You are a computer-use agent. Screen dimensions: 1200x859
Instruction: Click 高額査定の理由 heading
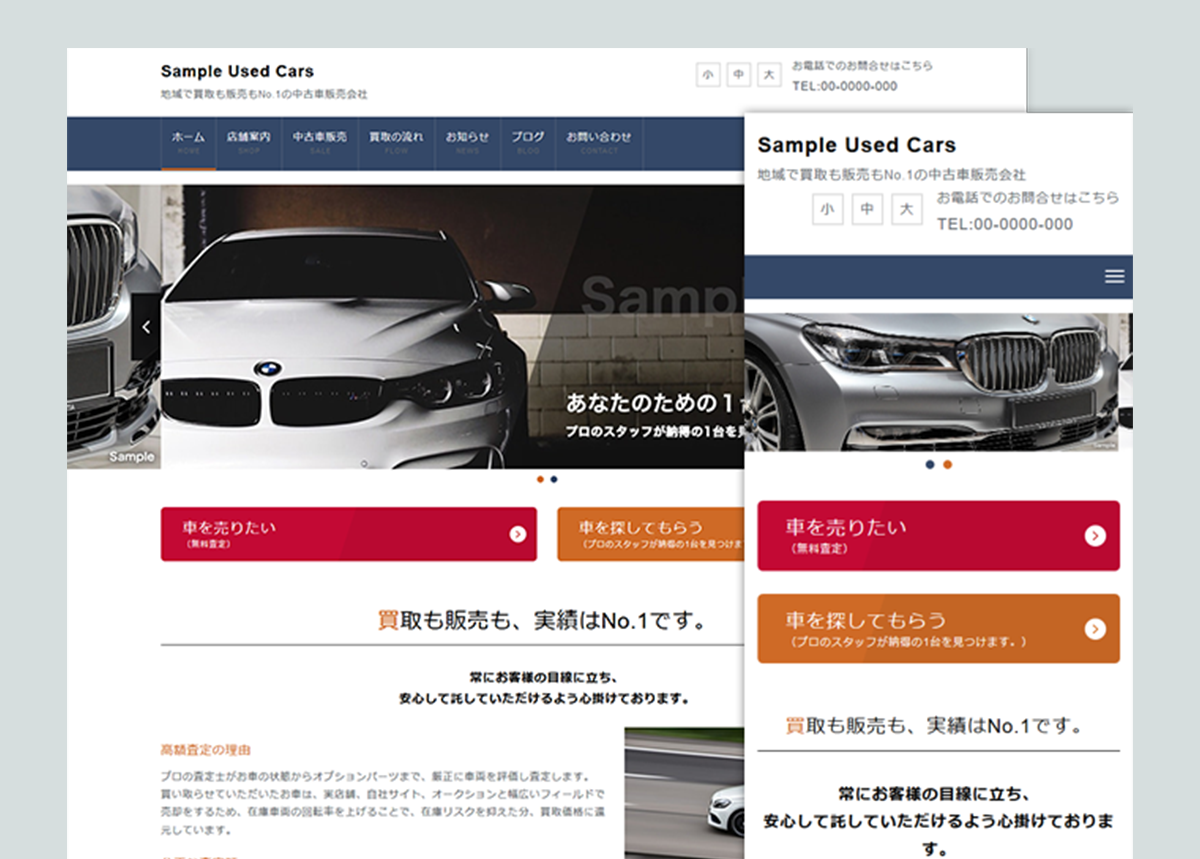[205, 749]
